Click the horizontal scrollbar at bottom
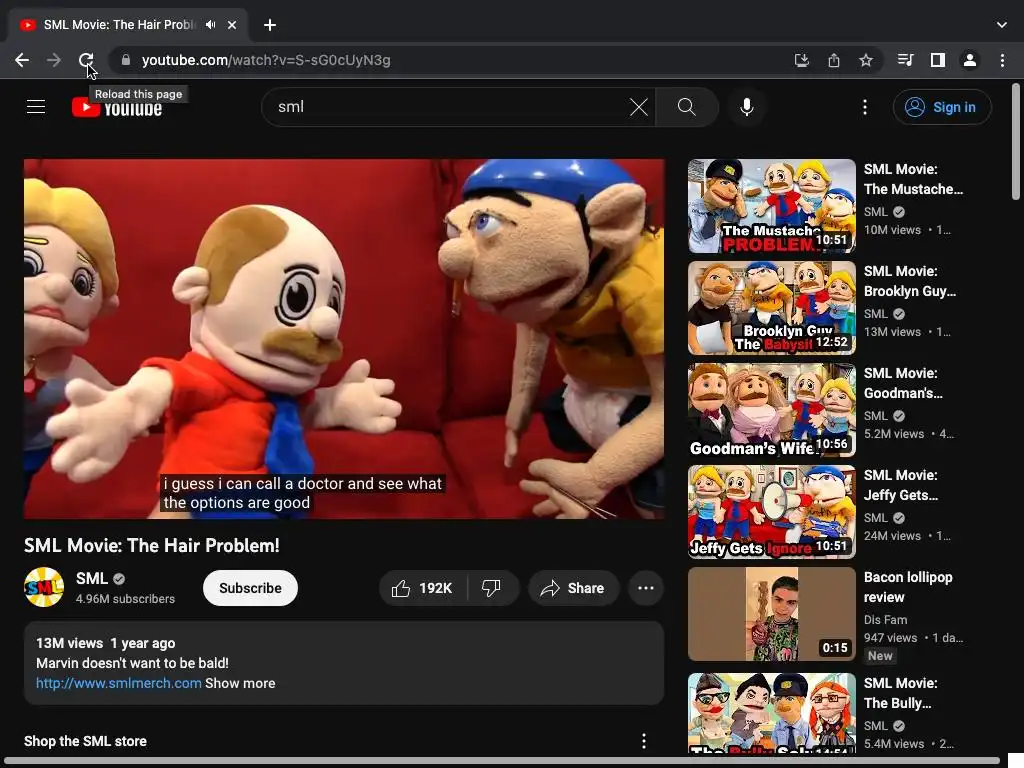 pyautogui.click(x=501, y=761)
